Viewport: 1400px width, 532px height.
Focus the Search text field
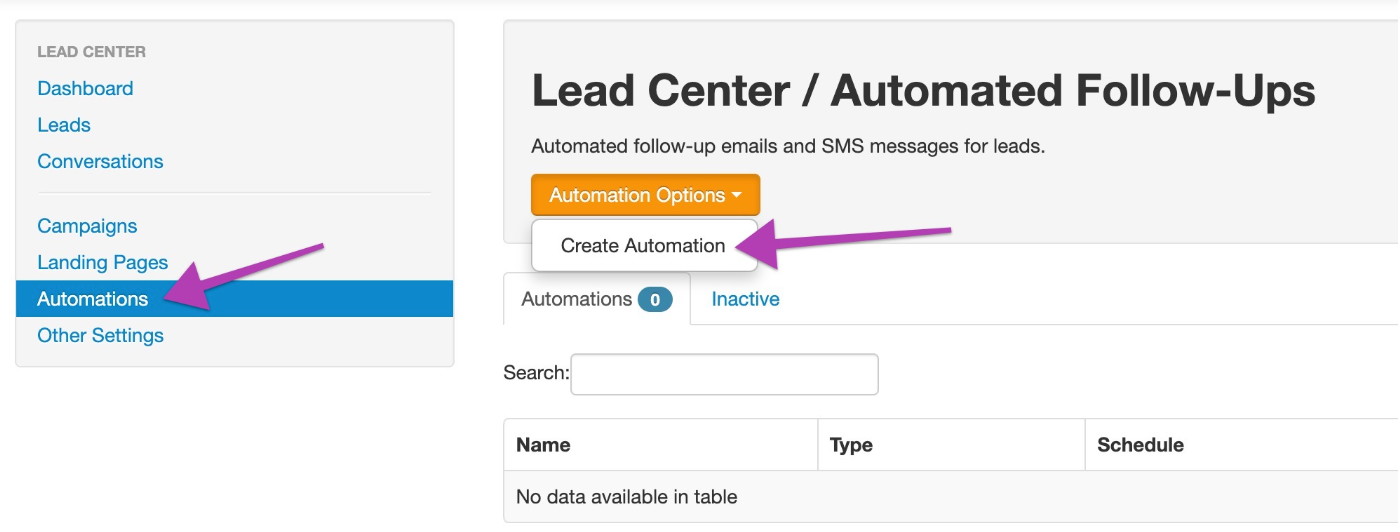coord(724,374)
